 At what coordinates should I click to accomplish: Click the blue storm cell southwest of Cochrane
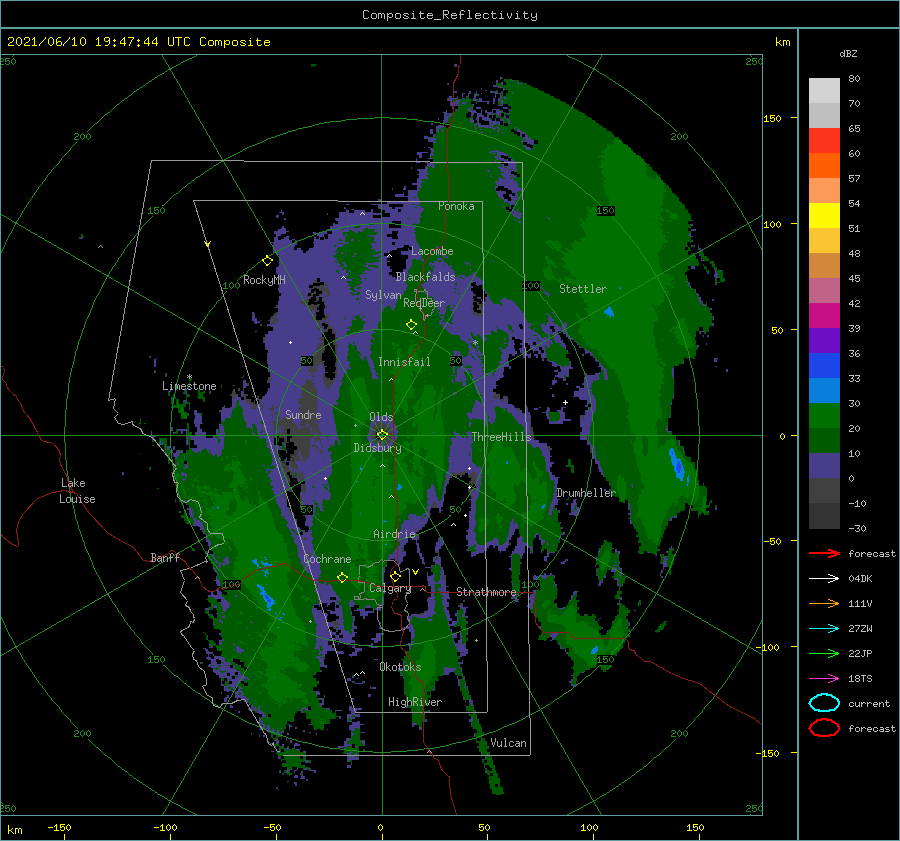point(266,596)
